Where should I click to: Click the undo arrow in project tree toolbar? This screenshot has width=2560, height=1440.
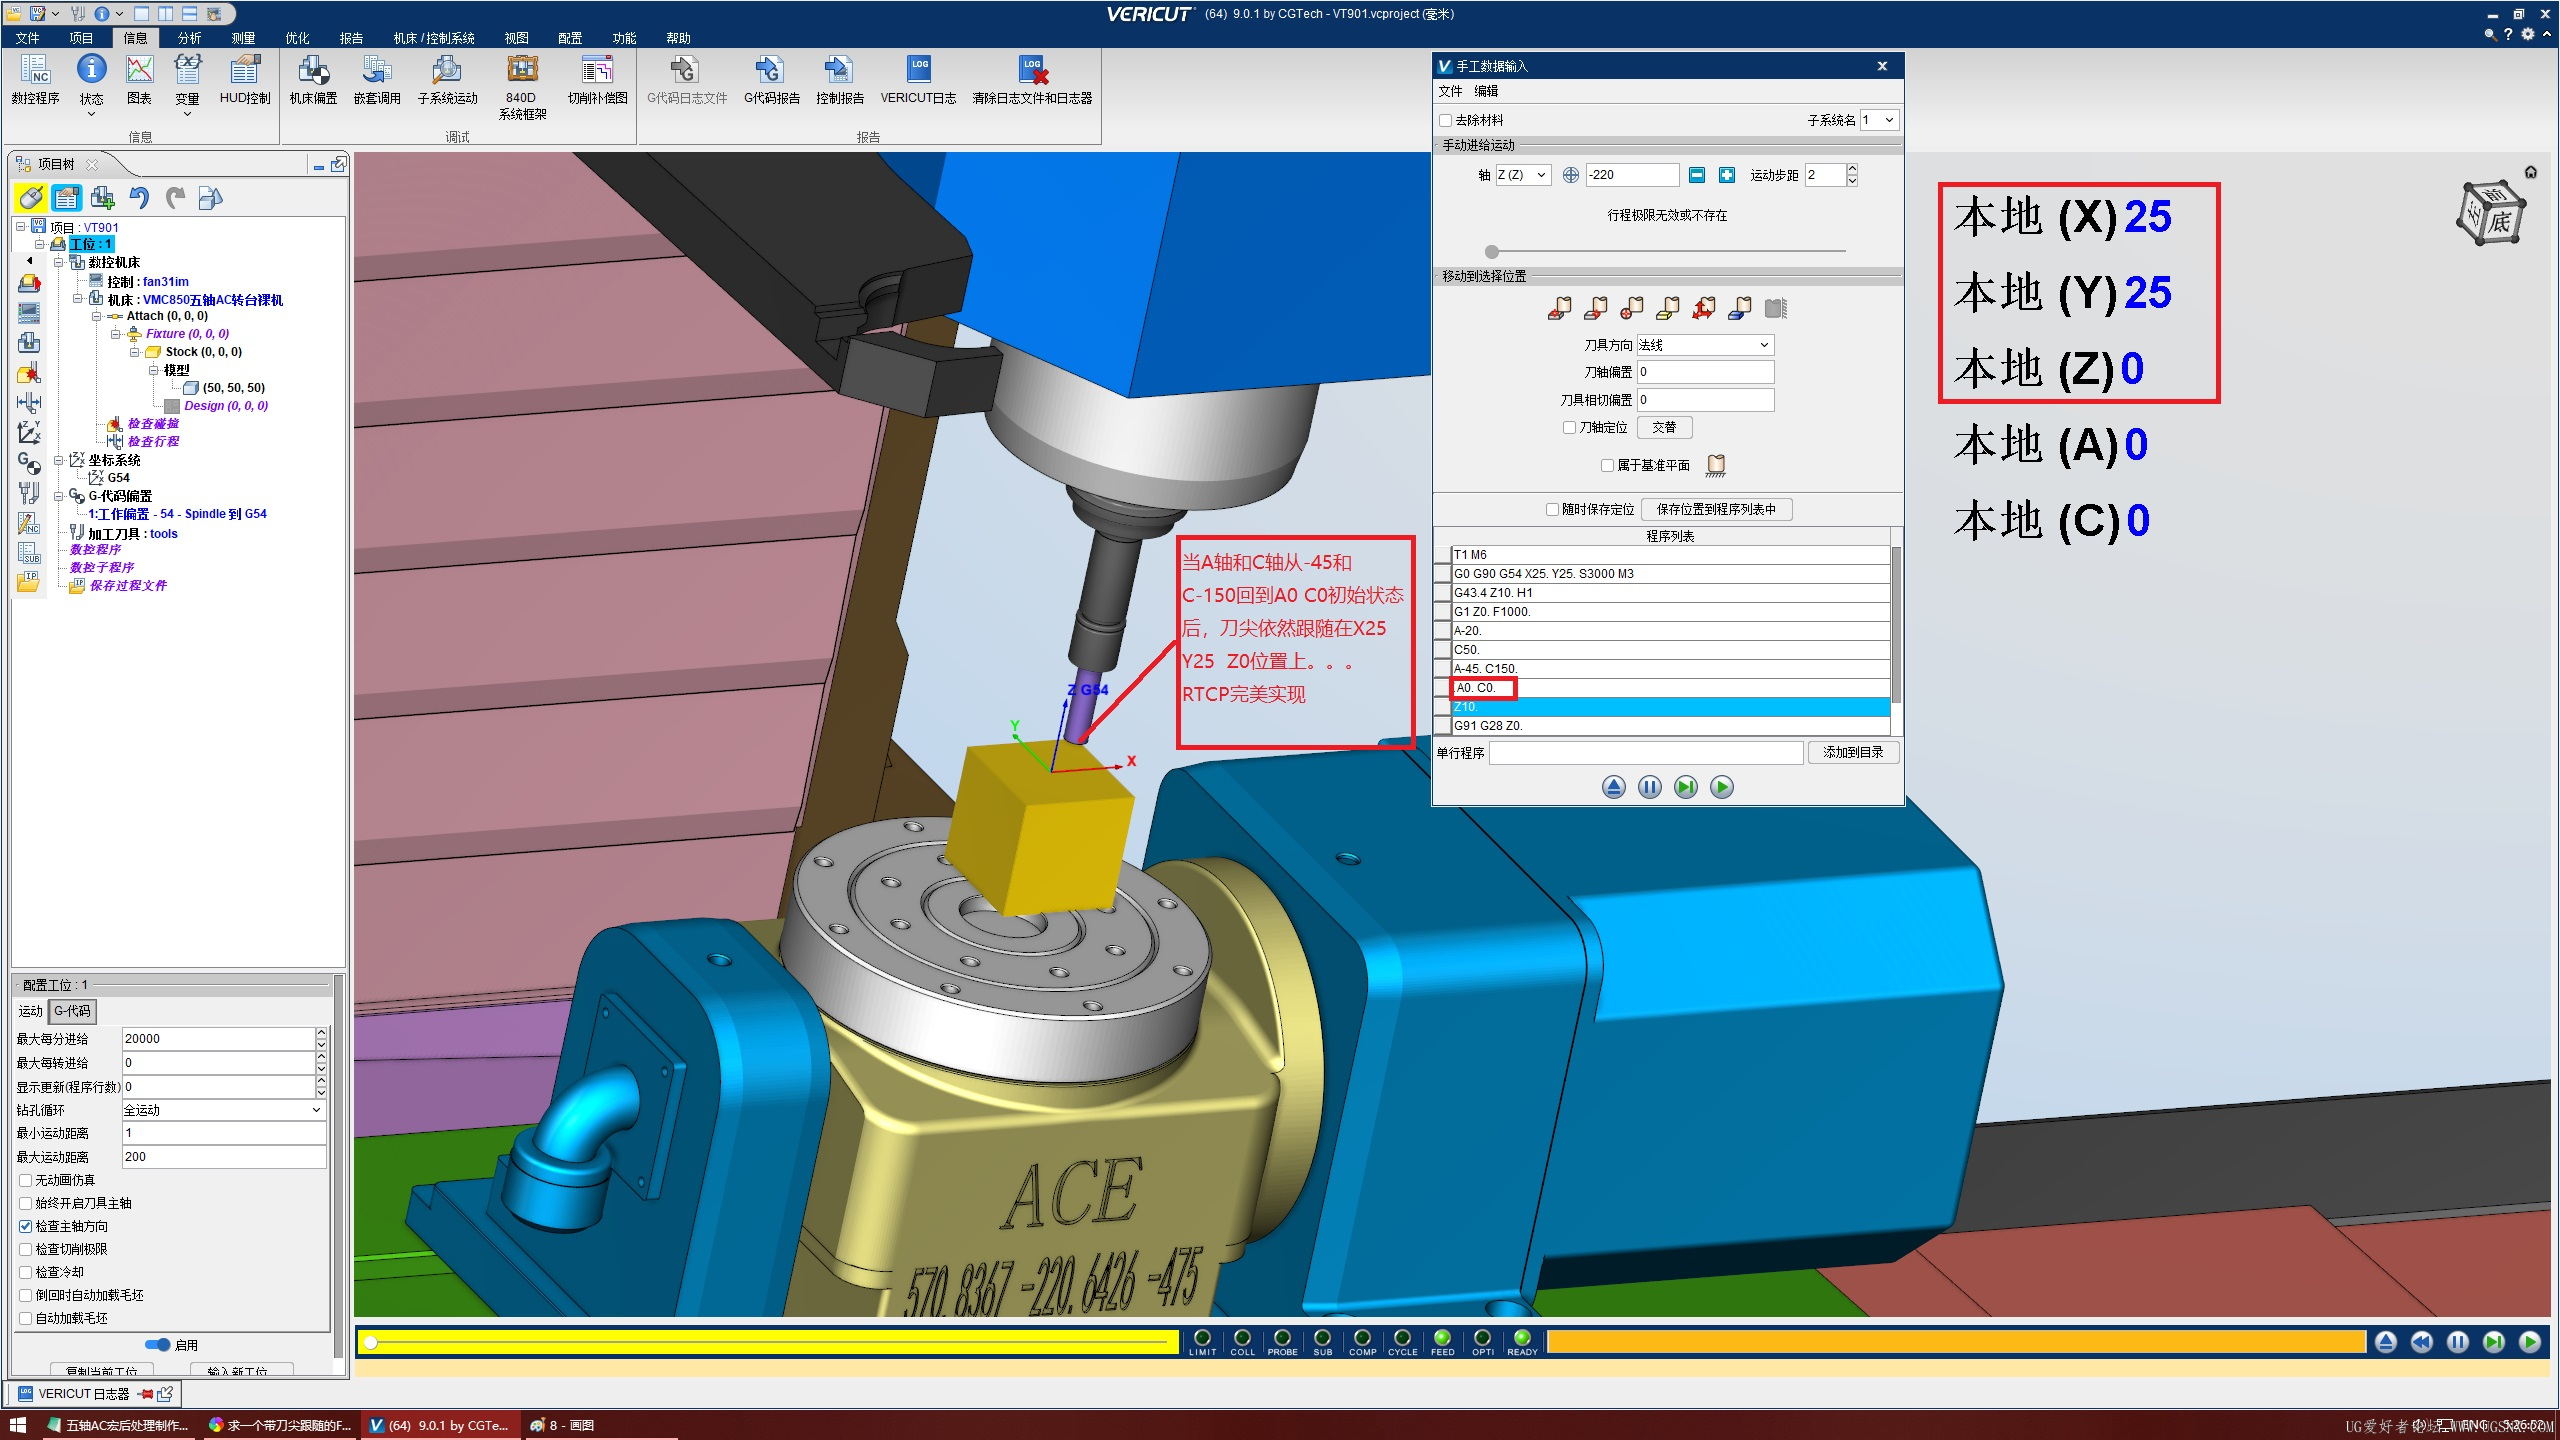point(139,198)
